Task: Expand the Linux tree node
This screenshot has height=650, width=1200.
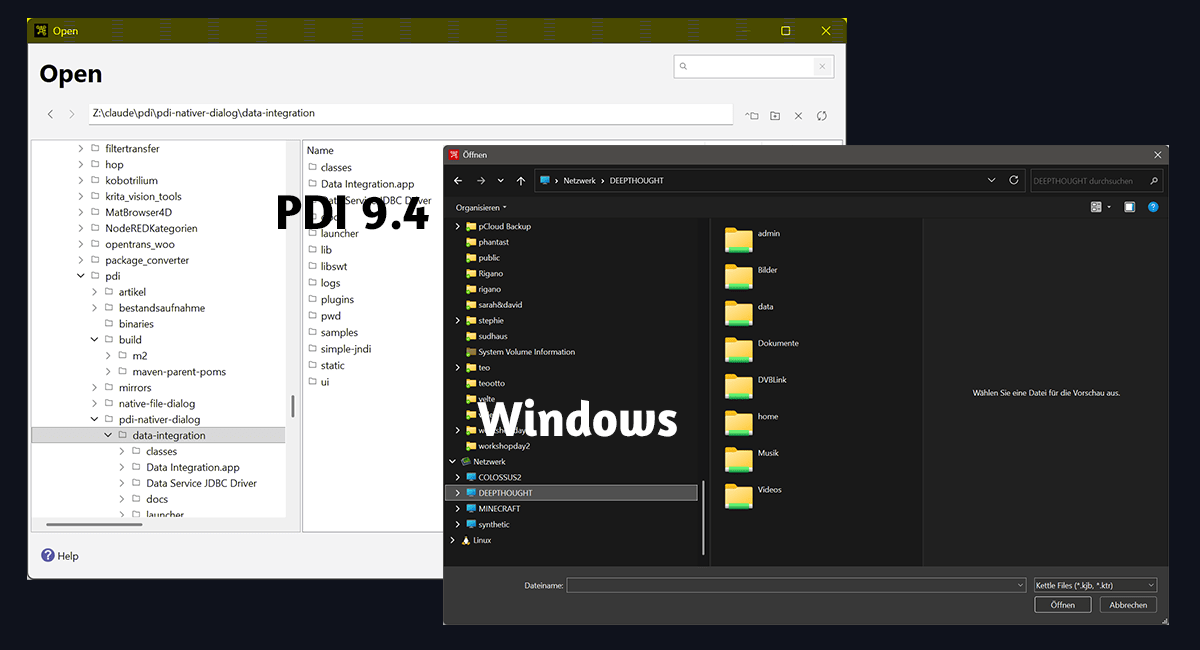Action: click(x=452, y=540)
